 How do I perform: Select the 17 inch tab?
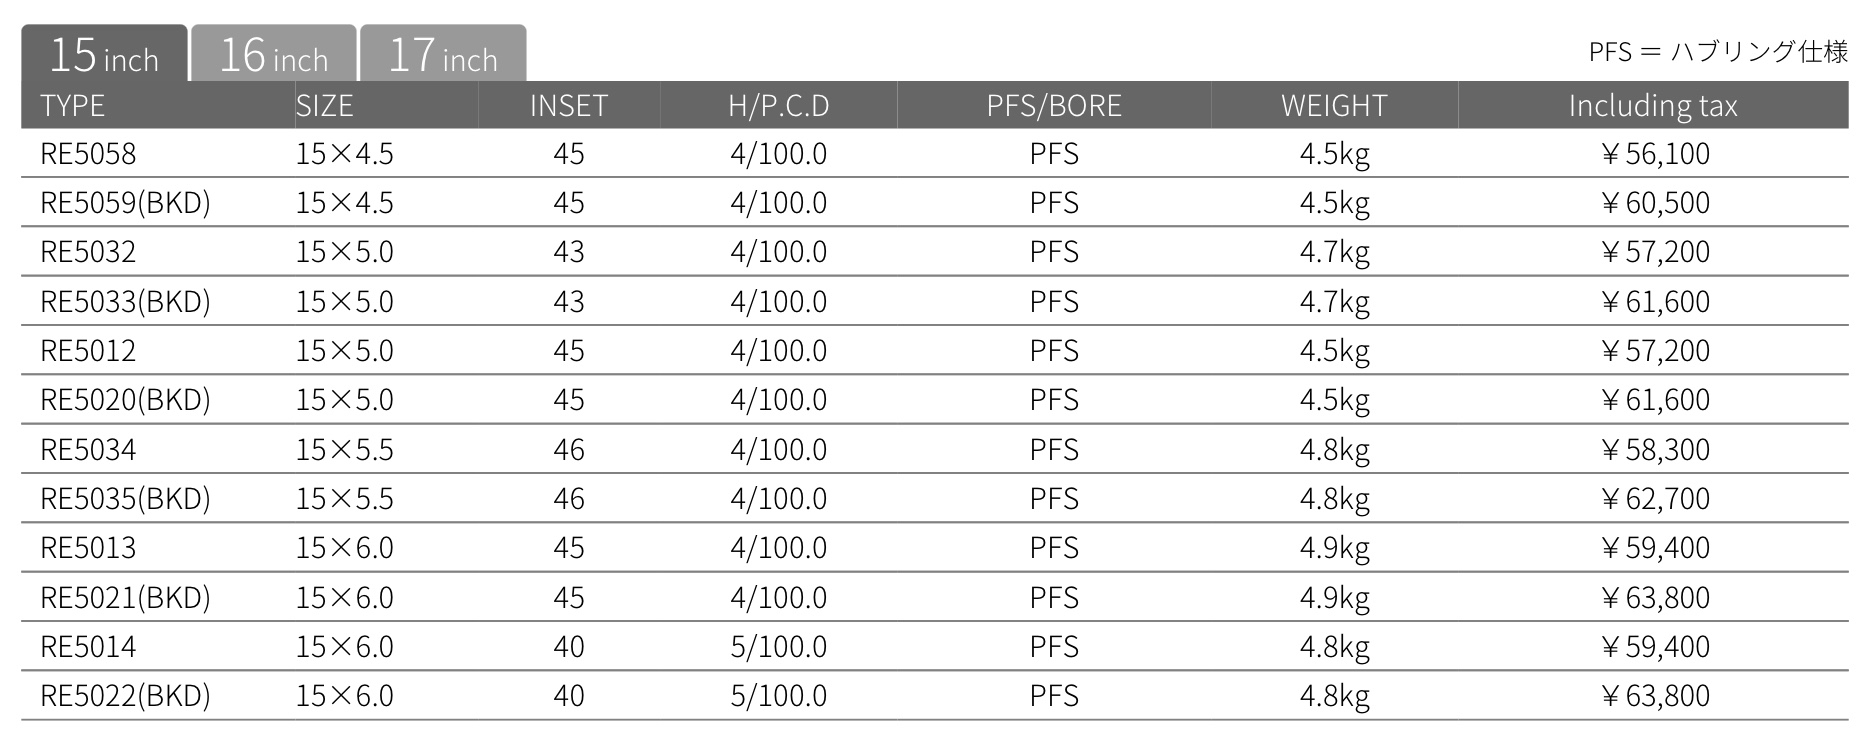coord(443,54)
